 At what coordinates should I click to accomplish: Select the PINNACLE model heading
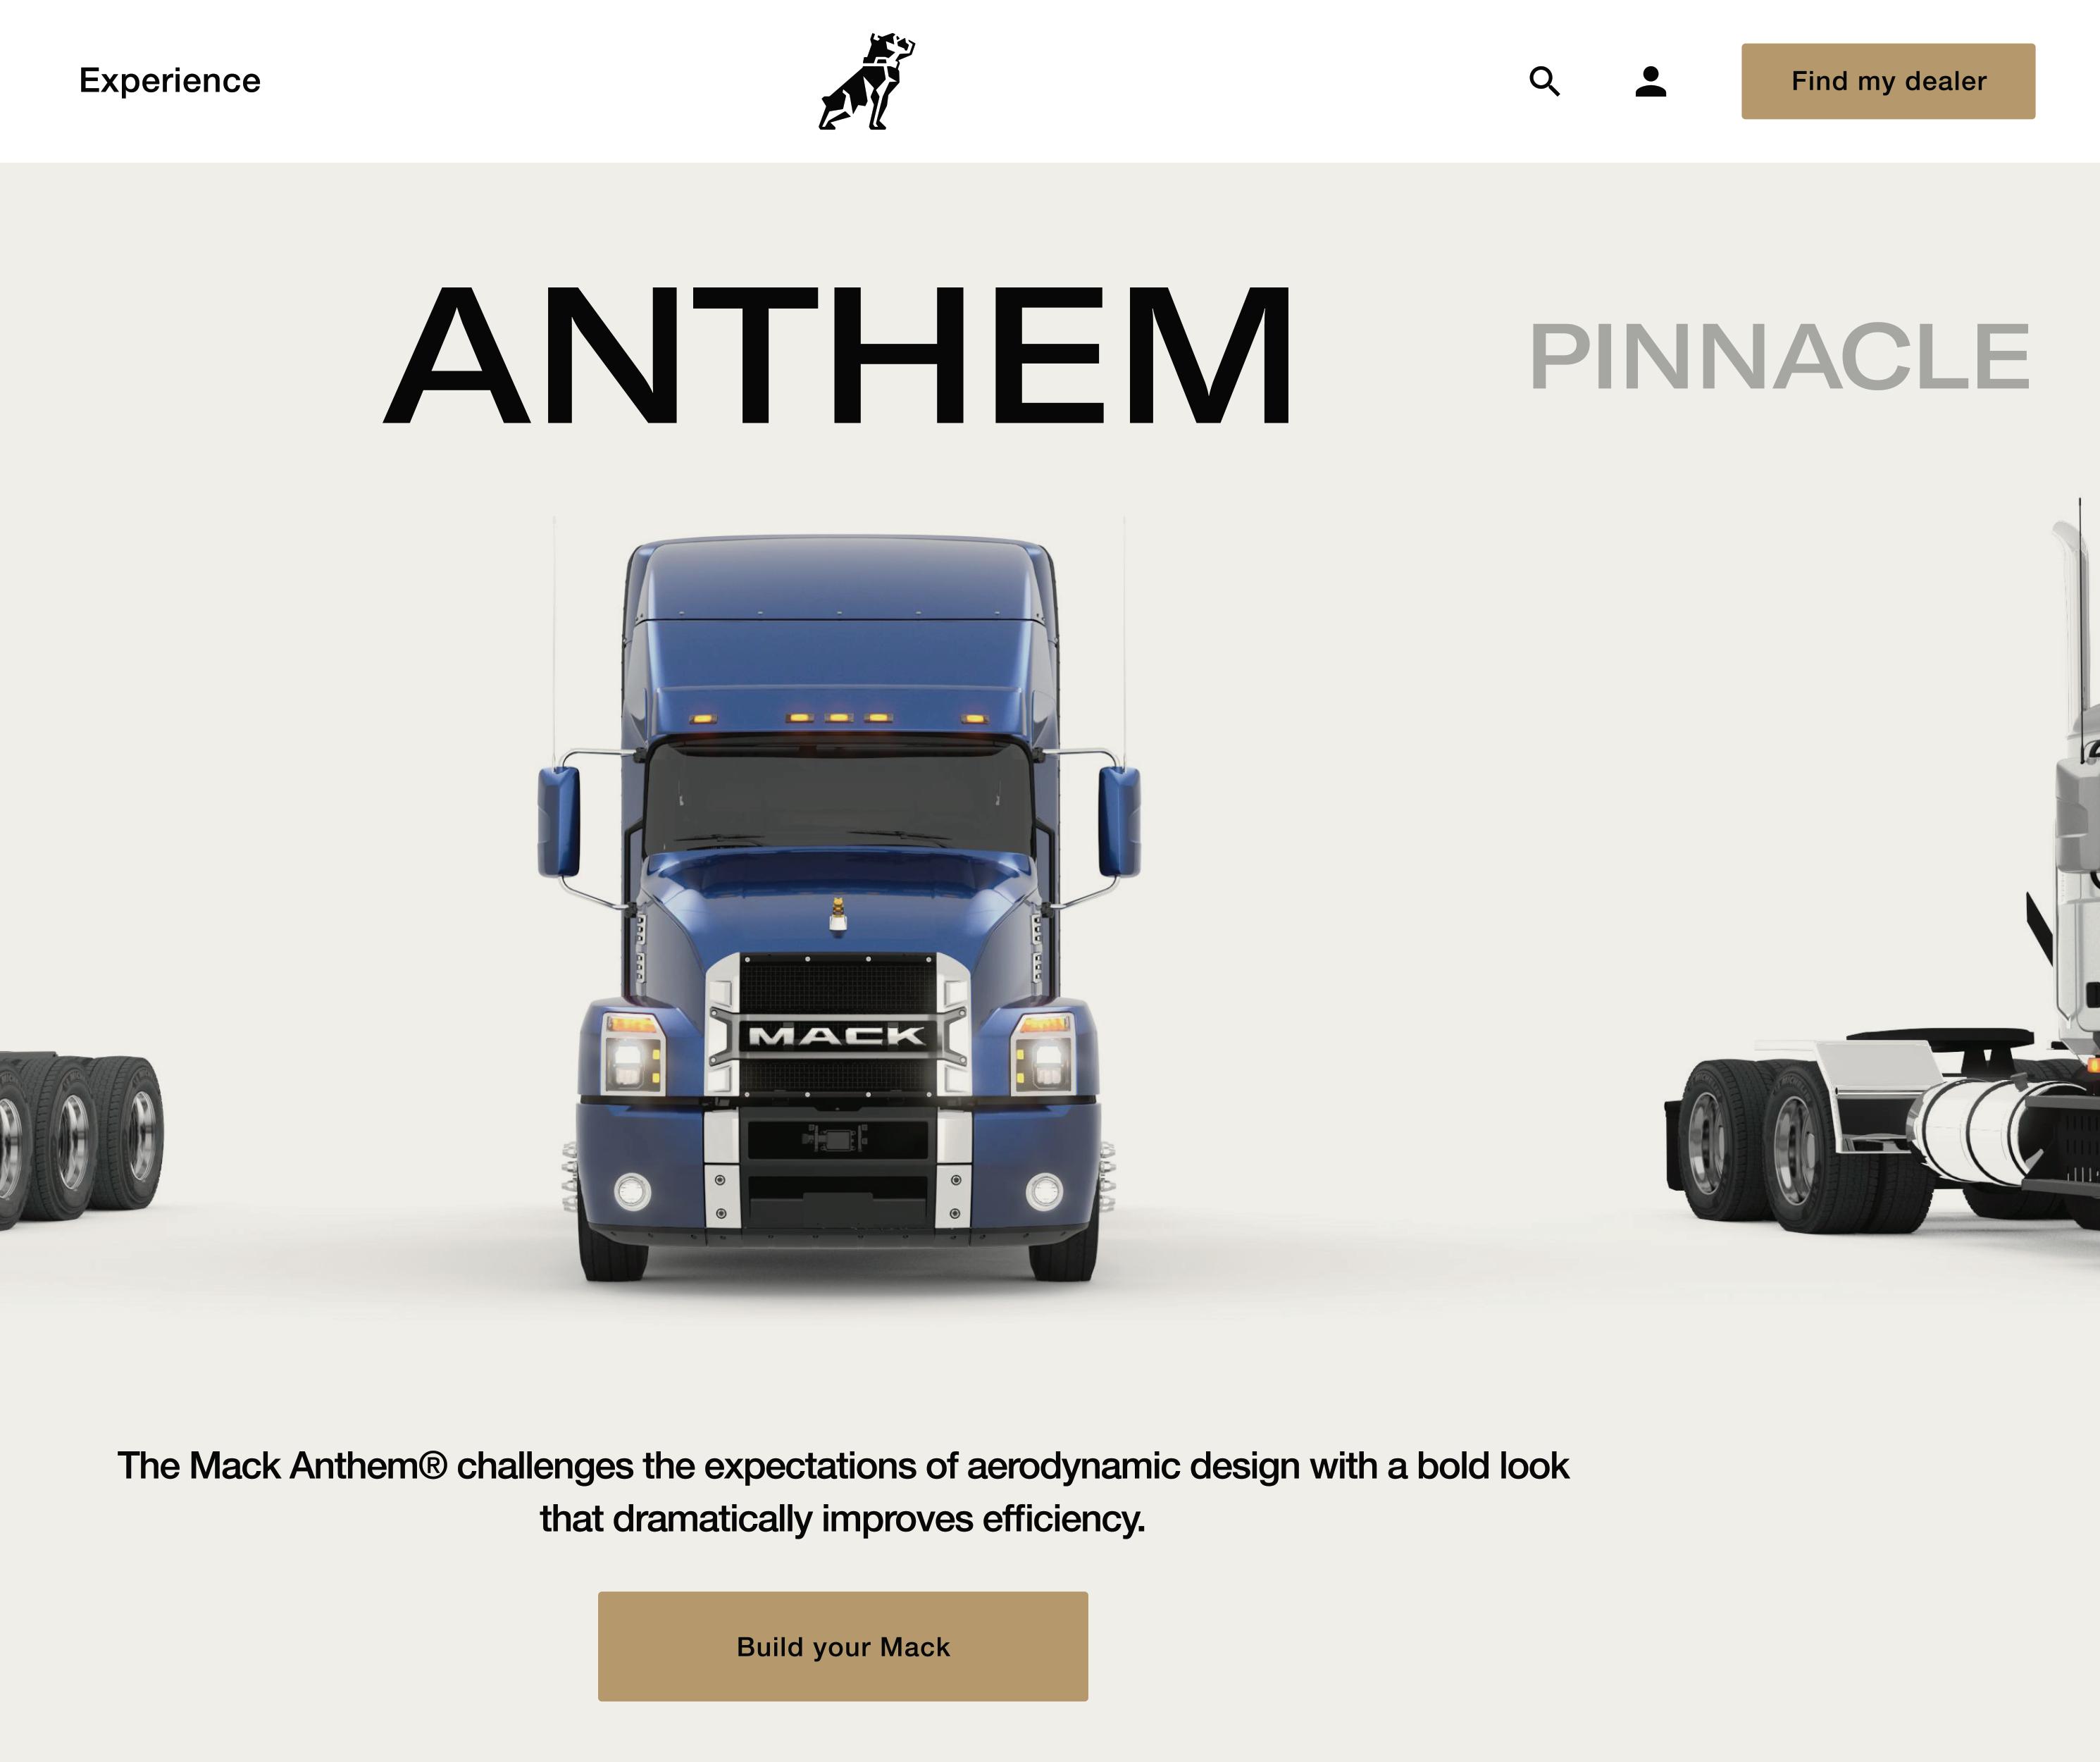click(x=1780, y=356)
